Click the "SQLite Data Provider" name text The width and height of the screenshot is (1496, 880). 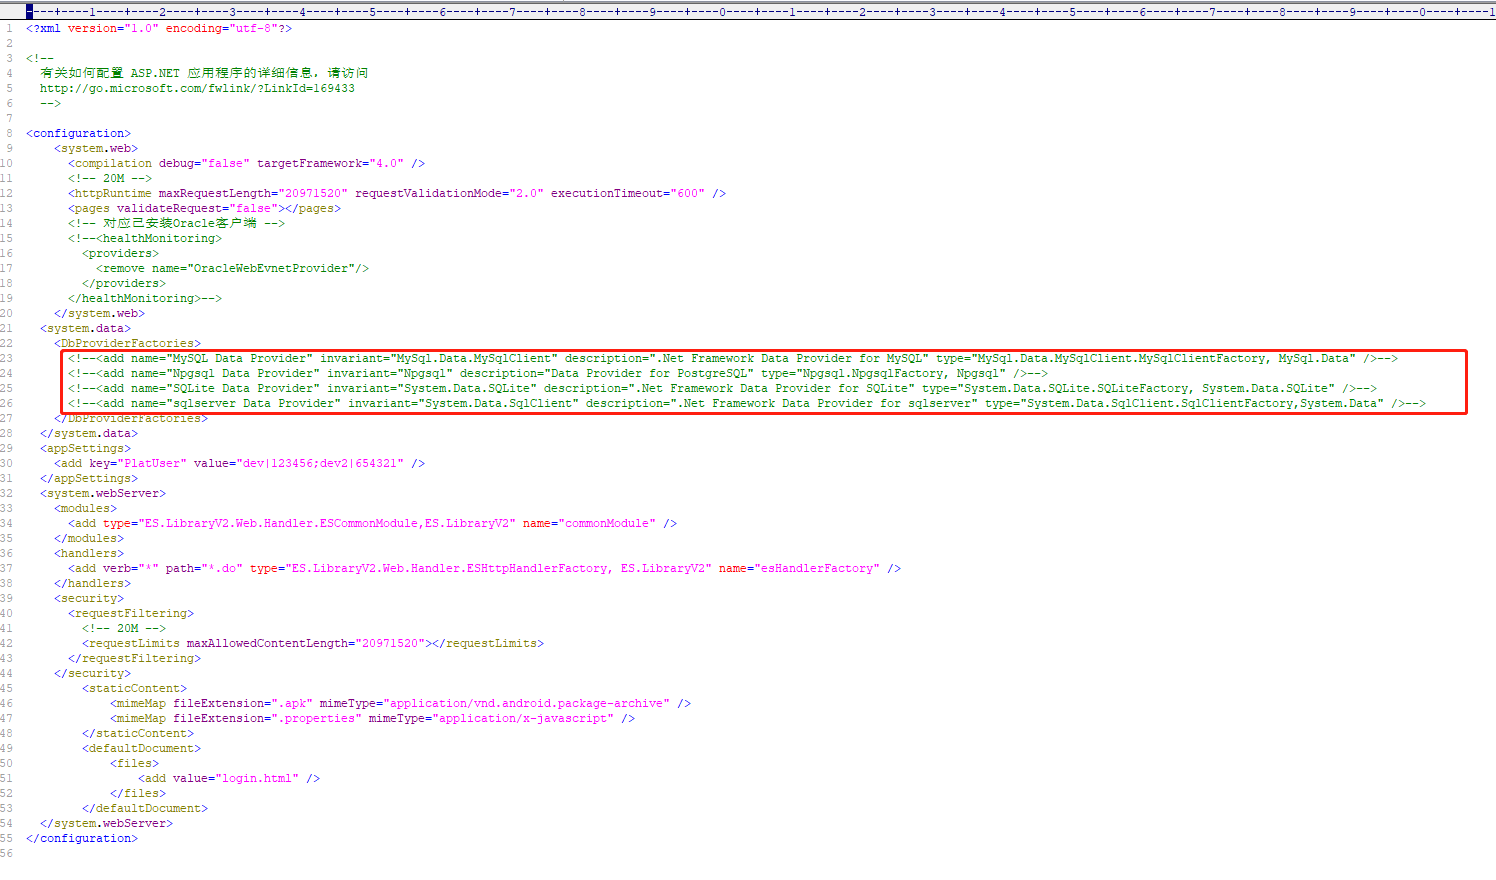click(243, 388)
